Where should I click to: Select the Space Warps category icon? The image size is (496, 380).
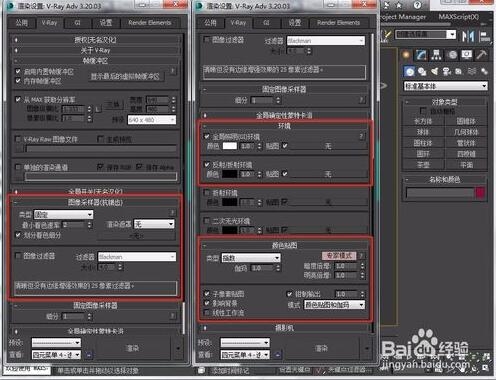(x=471, y=71)
